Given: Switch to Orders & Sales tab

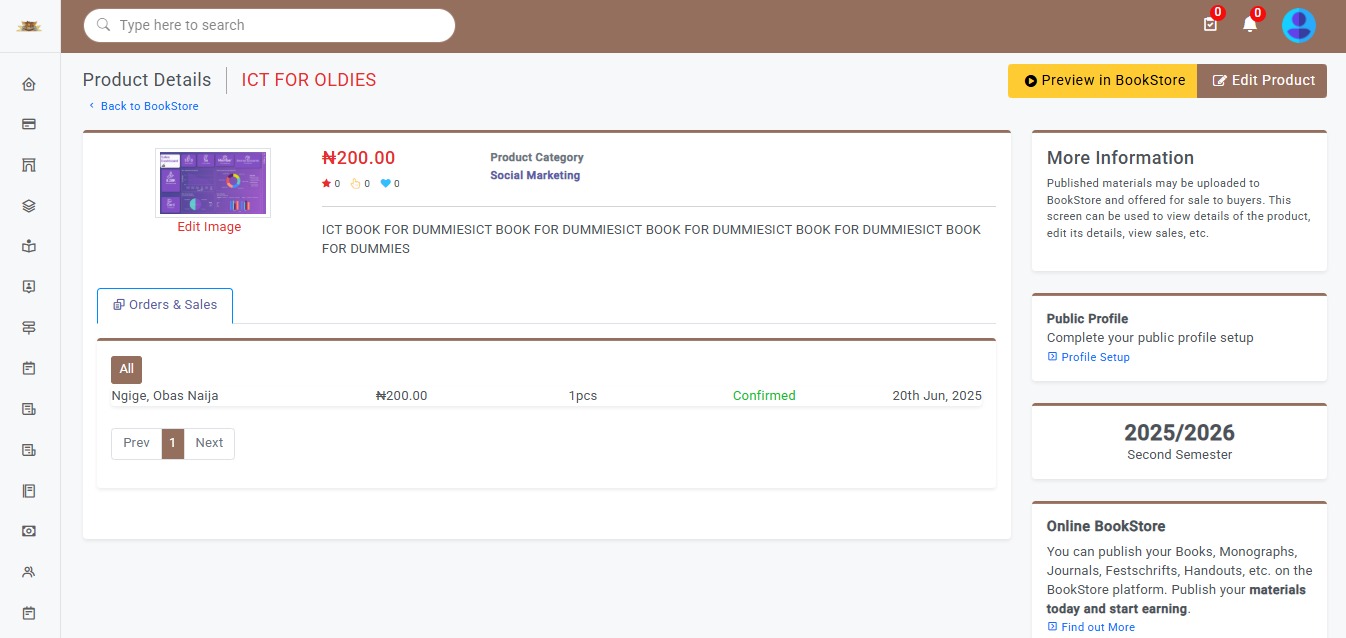Looking at the screenshot, I should click(x=165, y=305).
